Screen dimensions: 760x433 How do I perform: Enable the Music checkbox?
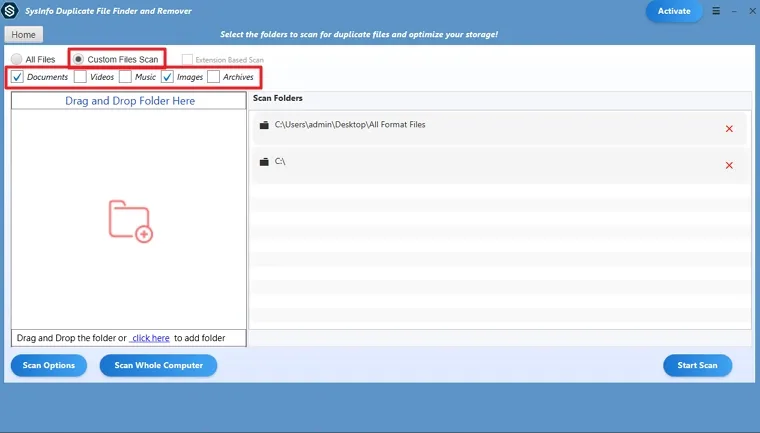pyautogui.click(x=125, y=77)
